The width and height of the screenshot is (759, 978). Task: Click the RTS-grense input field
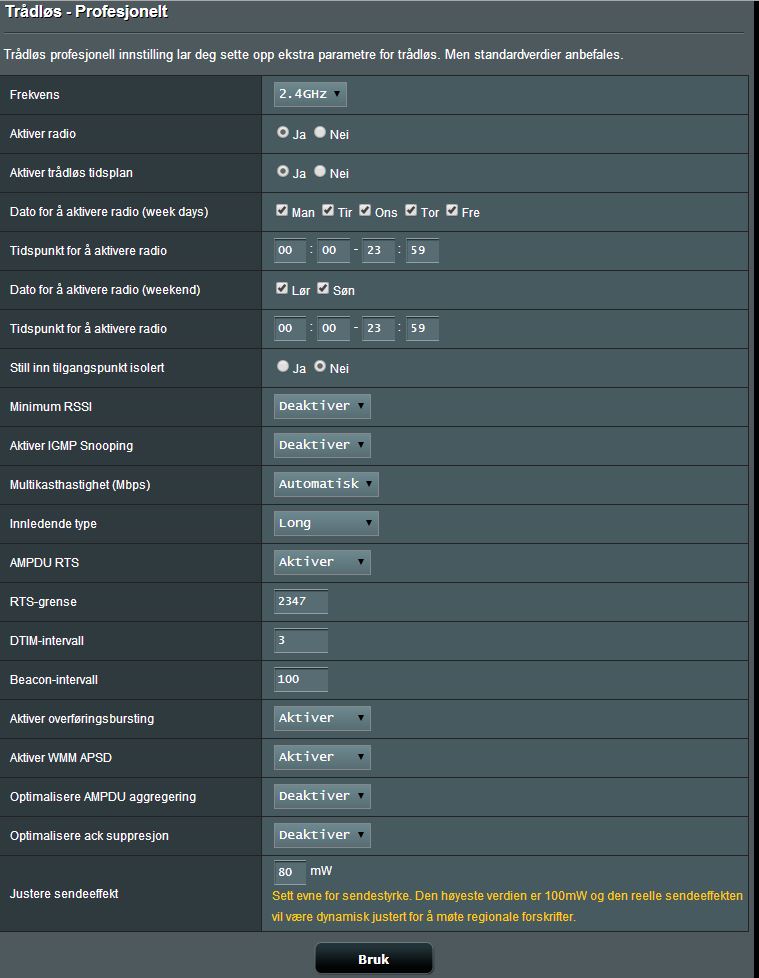click(301, 601)
